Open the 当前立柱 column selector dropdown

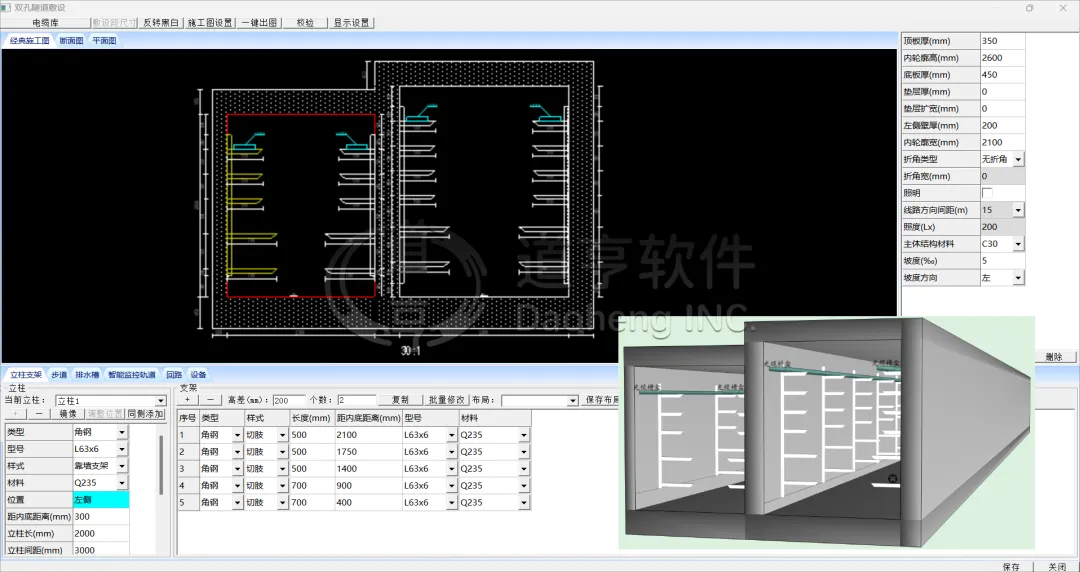point(160,401)
